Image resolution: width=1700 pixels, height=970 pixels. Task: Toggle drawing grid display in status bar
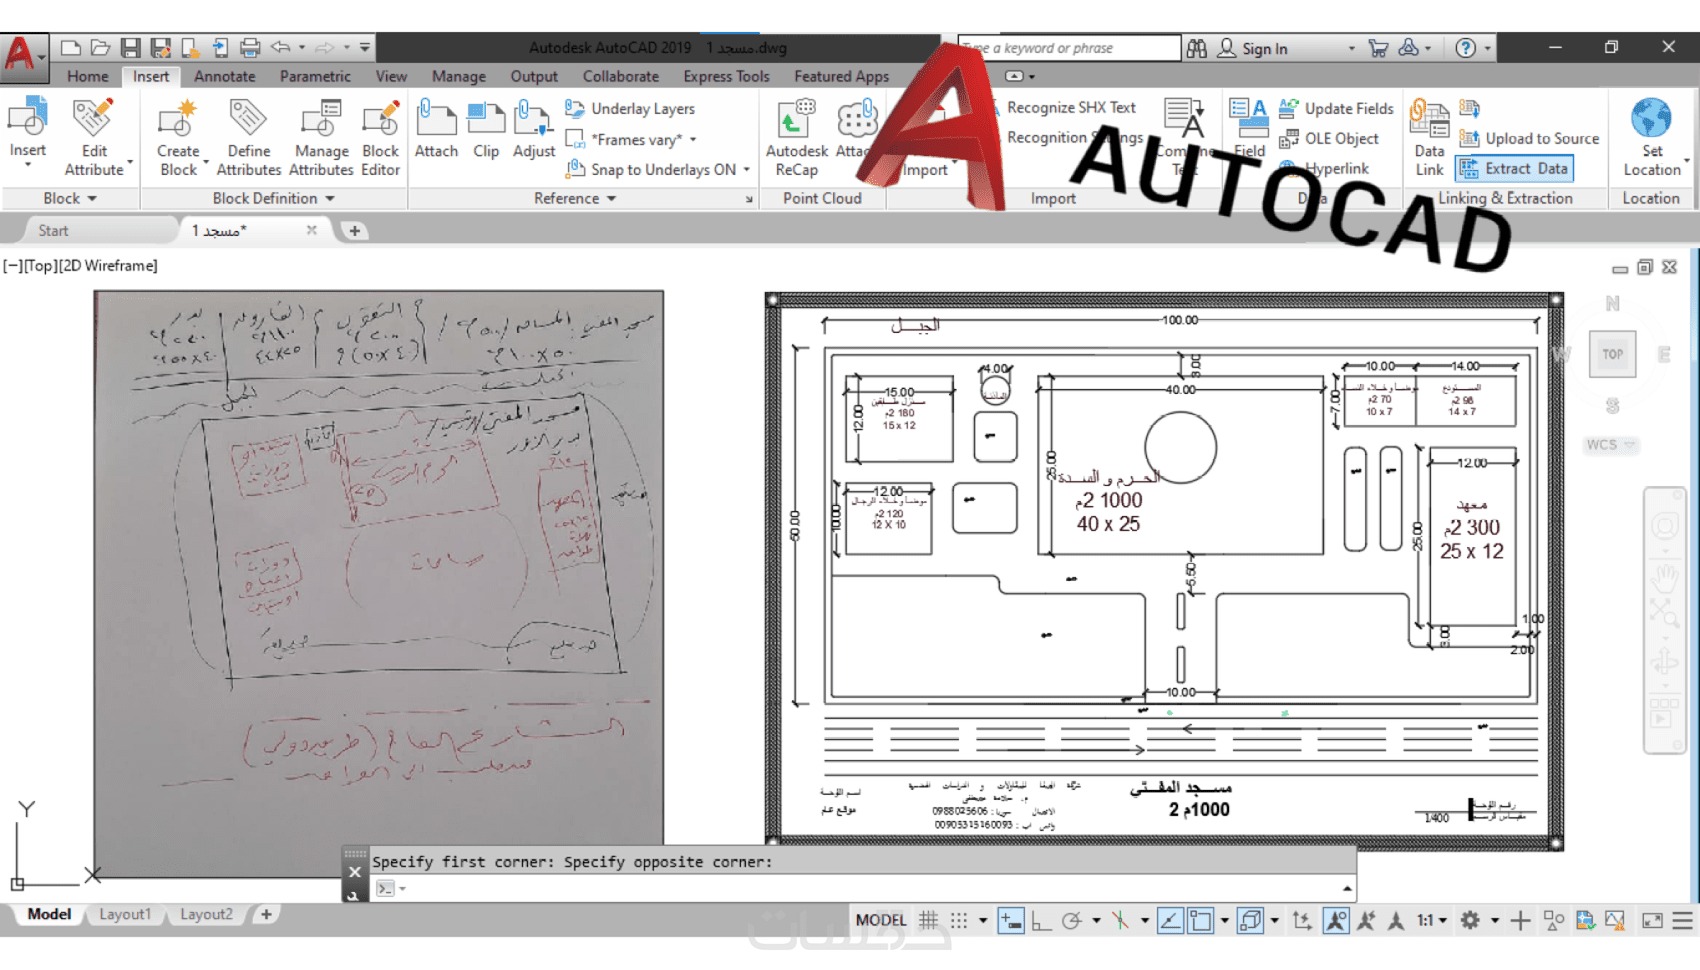point(929,920)
